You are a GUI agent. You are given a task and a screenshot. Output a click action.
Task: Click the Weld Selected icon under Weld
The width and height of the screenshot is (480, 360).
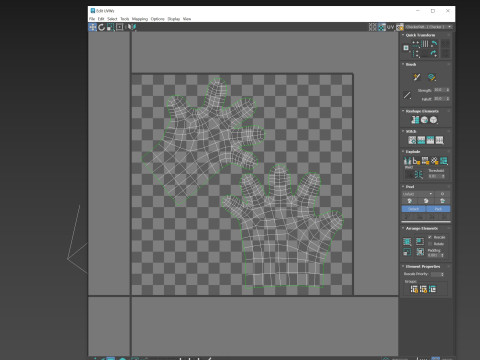click(x=419, y=174)
